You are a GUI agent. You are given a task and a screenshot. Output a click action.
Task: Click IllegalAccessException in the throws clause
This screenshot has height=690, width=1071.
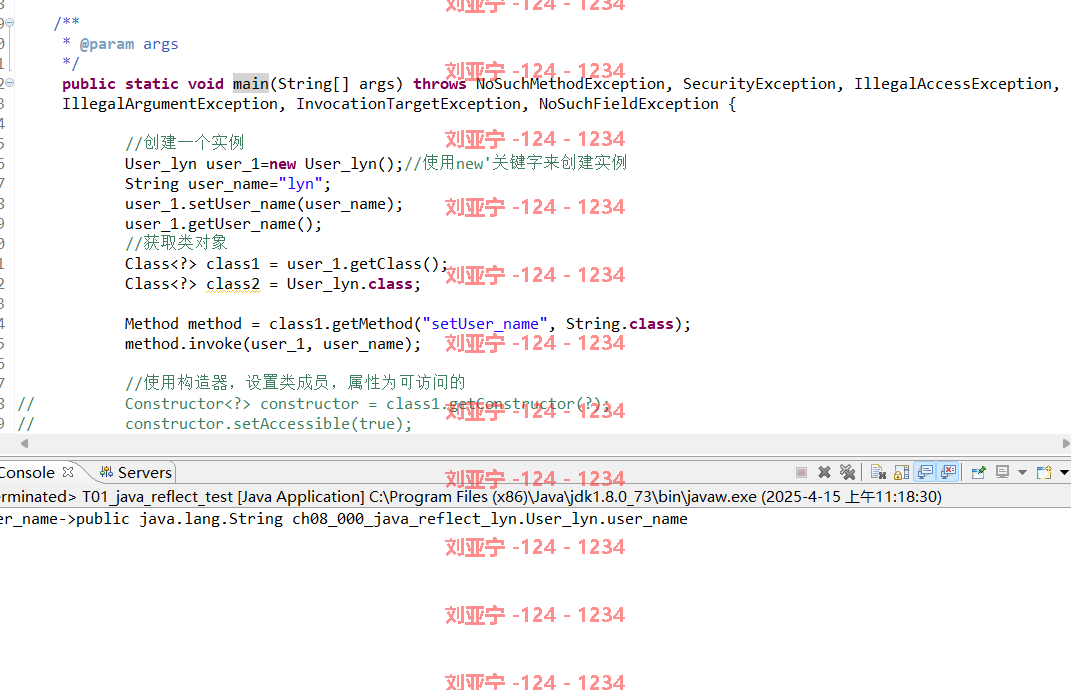coord(953,83)
